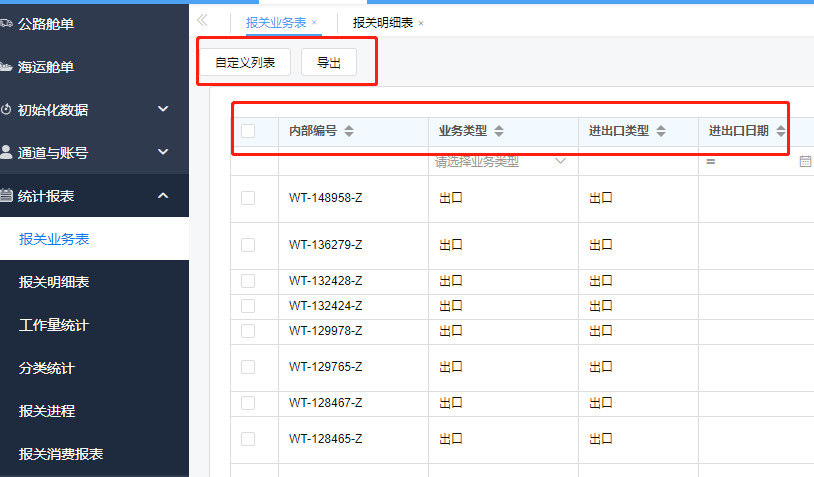Sort by 进出口类型 column
The width and height of the screenshot is (814, 477).
point(661,131)
